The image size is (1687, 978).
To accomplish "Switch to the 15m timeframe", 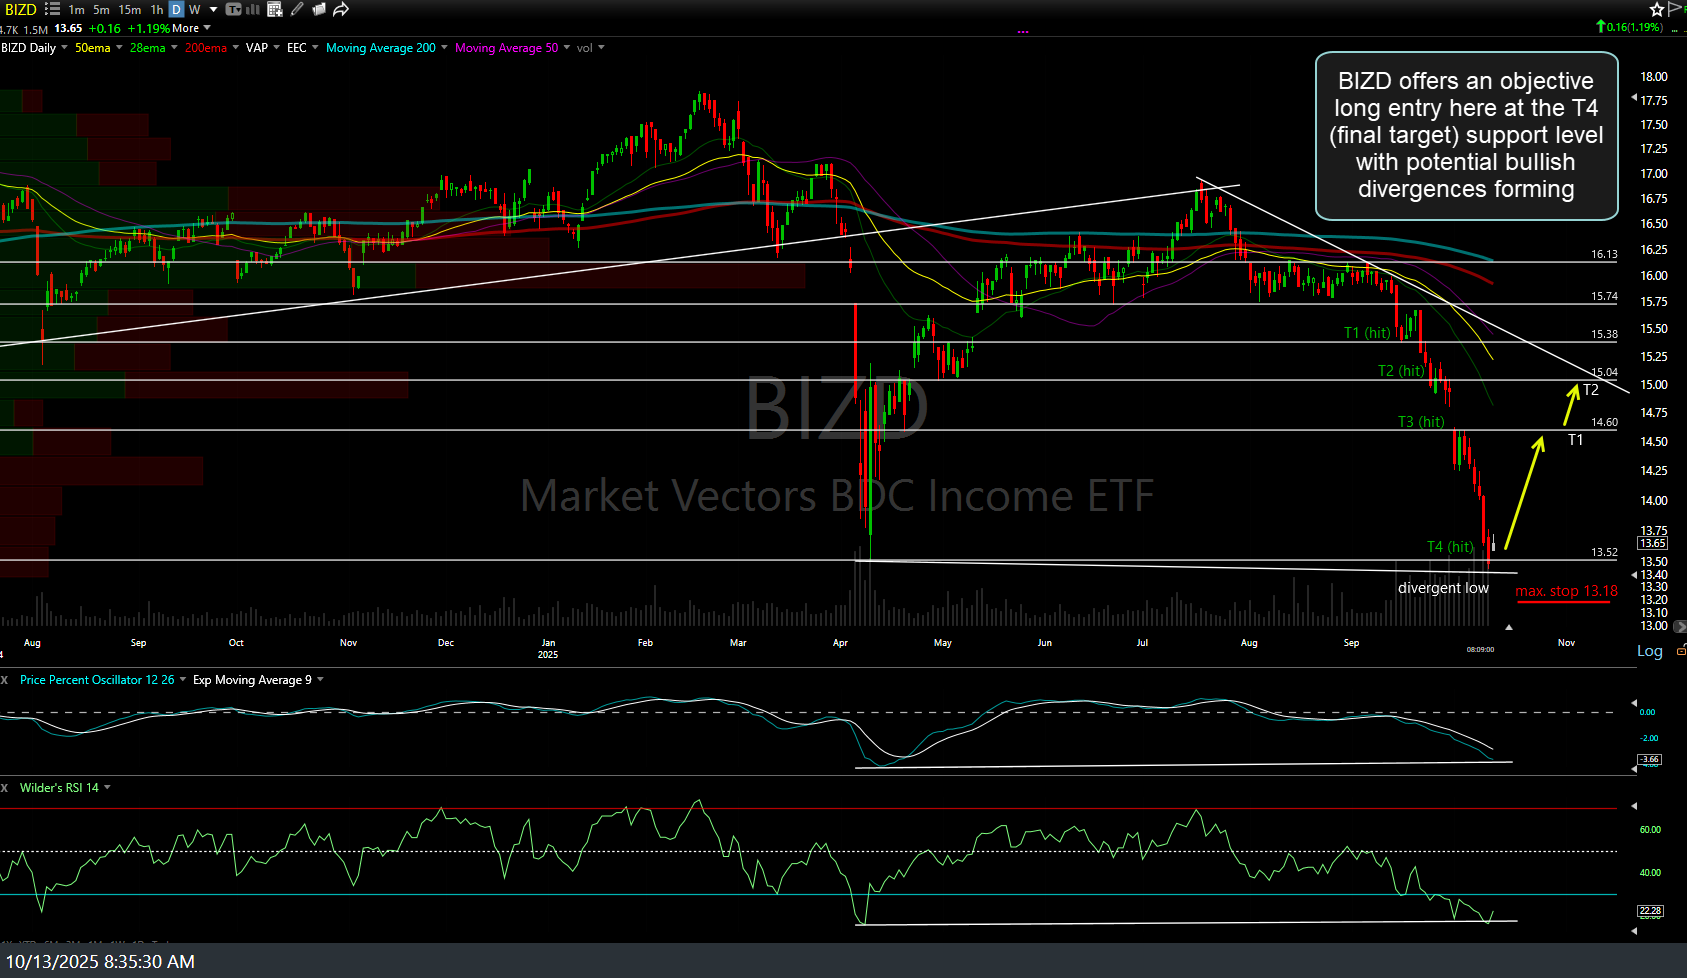I will click(x=129, y=9).
